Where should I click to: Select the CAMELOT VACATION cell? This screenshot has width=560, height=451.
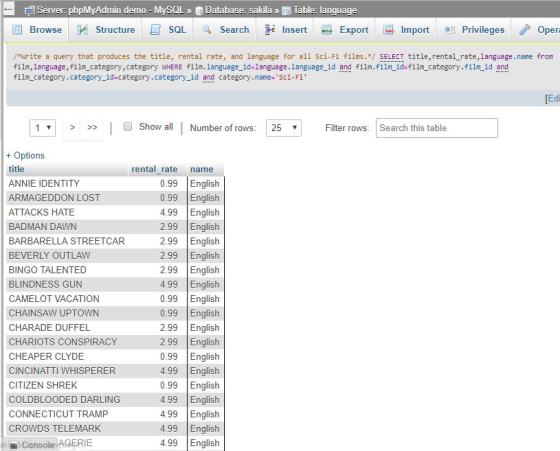pyautogui.click(x=67, y=299)
